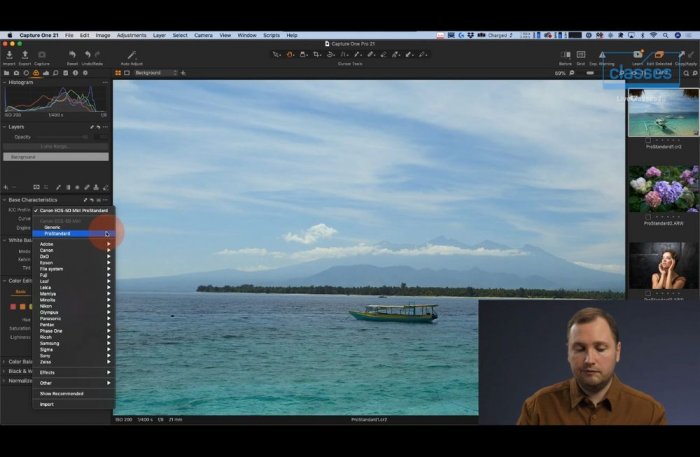Click Show Recommended in profile menu
The width and height of the screenshot is (700, 457).
click(62, 394)
